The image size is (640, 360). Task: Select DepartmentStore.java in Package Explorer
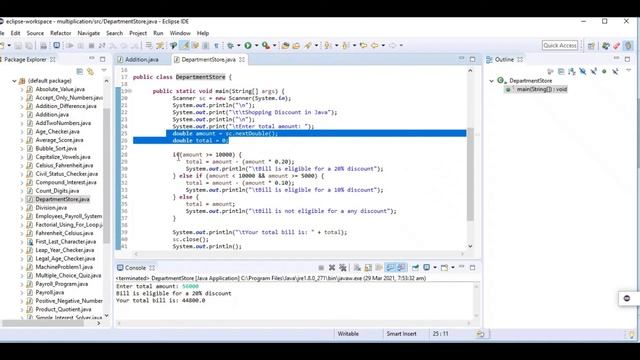tap(62, 199)
